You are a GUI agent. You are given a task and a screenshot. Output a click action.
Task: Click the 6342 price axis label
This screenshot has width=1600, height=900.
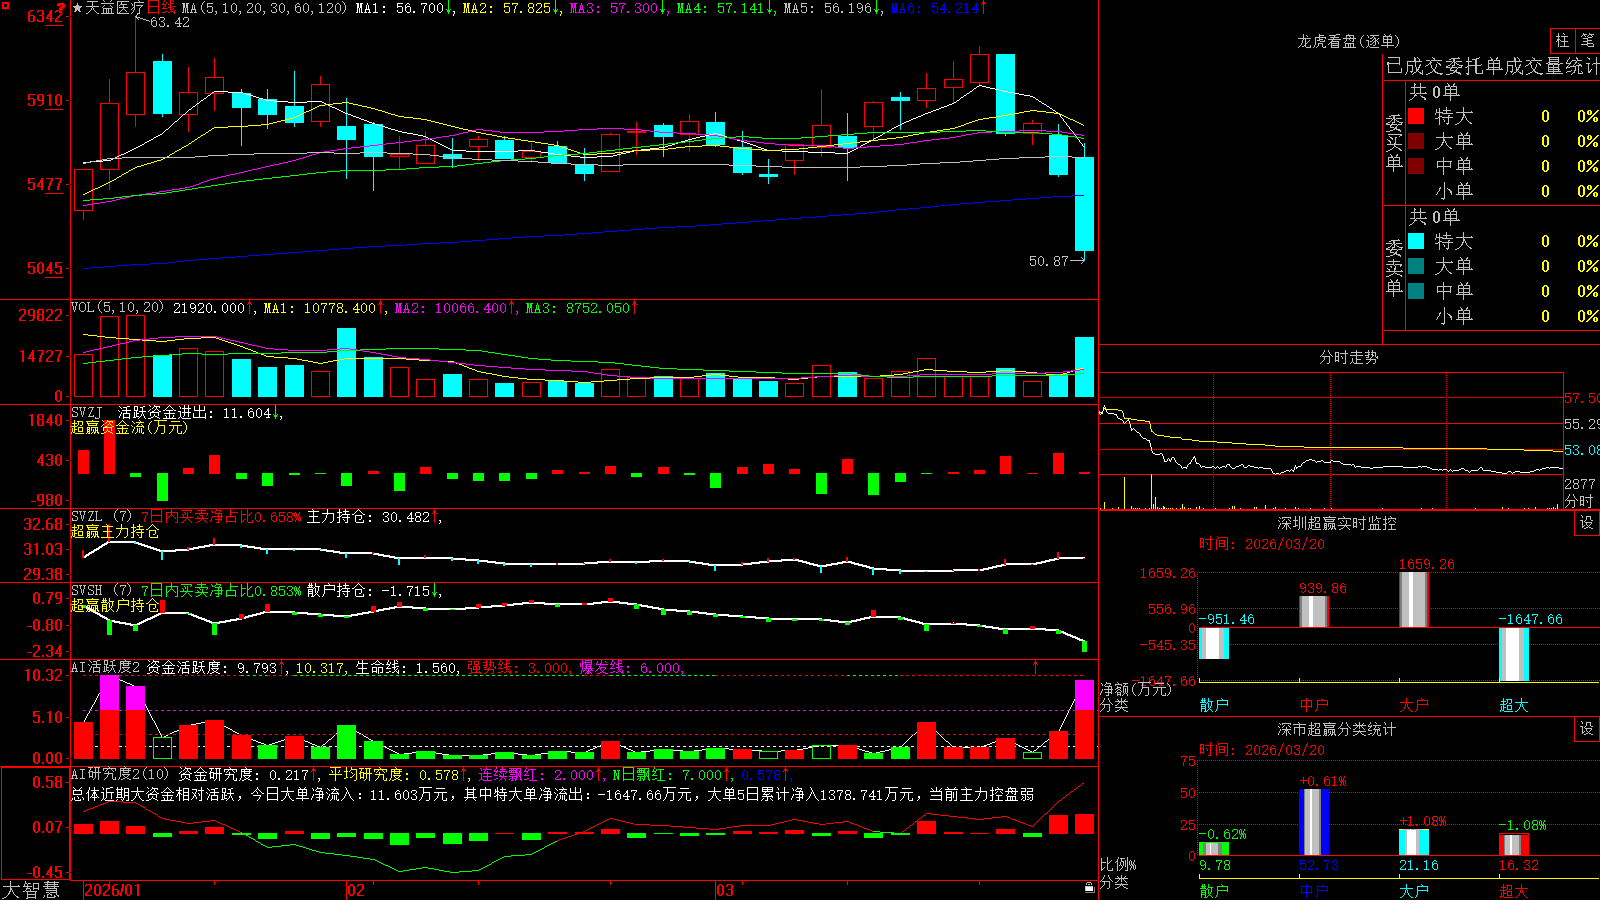coord(45,17)
